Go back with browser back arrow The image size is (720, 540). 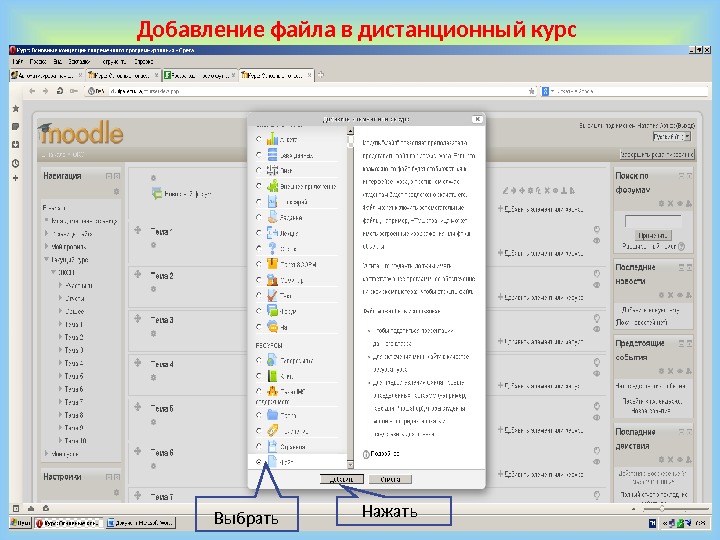click(x=32, y=91)
